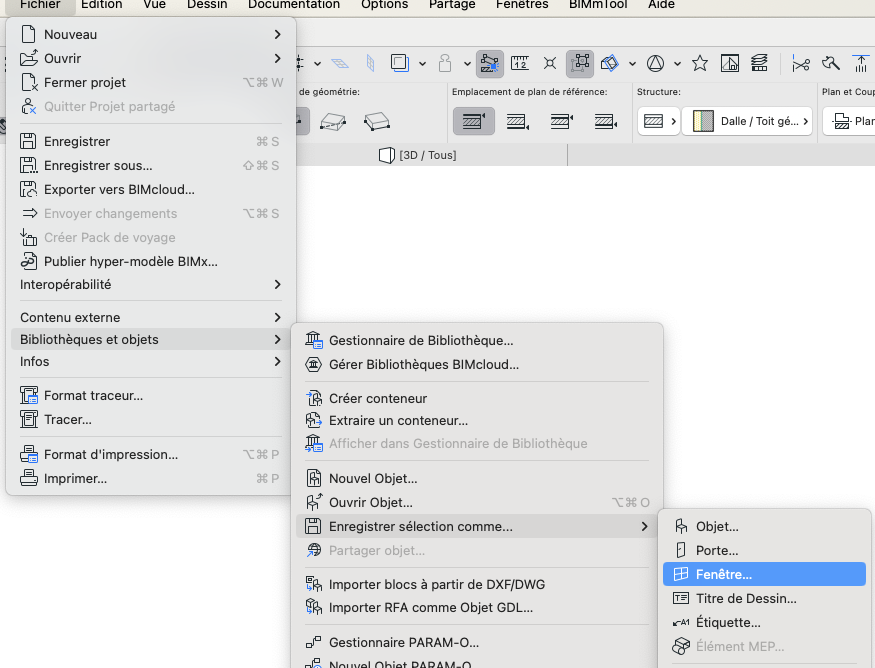This screenshot has width=875, height=668.
Task: Click the magic wand hammer icon in the toolbar
Action: coord(830,63)
